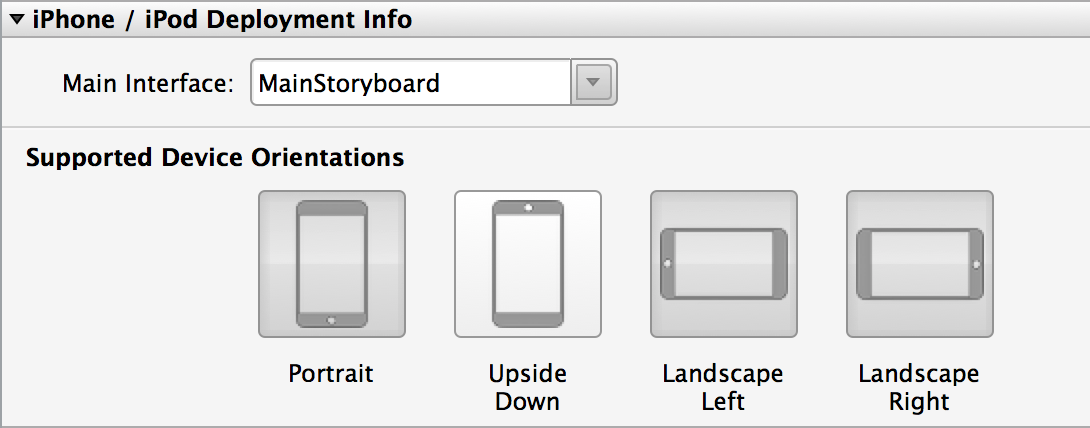Toggle the Landscape Right orientation button

(920, 264)
